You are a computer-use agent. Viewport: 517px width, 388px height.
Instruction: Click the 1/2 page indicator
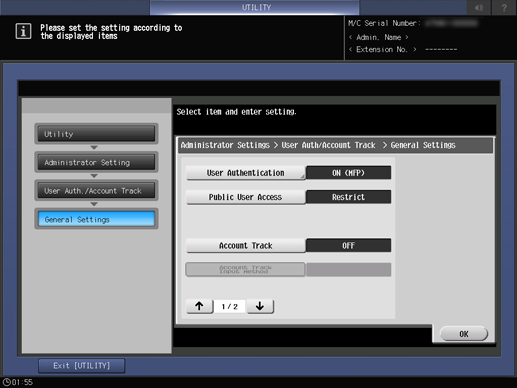click(x=230, y=306)
